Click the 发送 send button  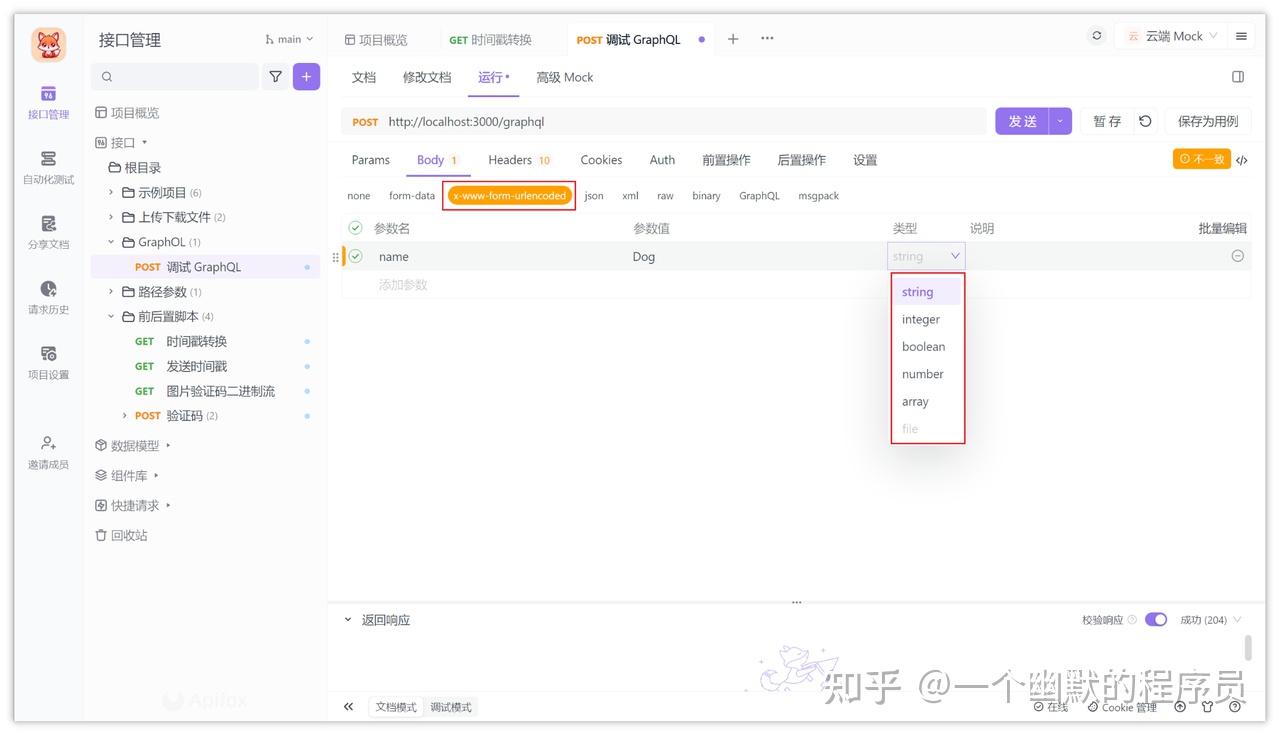(x=1021, y=119)
